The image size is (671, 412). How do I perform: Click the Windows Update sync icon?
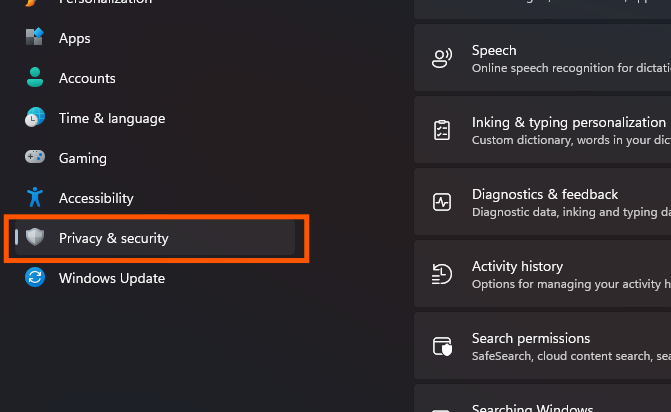pyautogui.click(x=35, y=278)
